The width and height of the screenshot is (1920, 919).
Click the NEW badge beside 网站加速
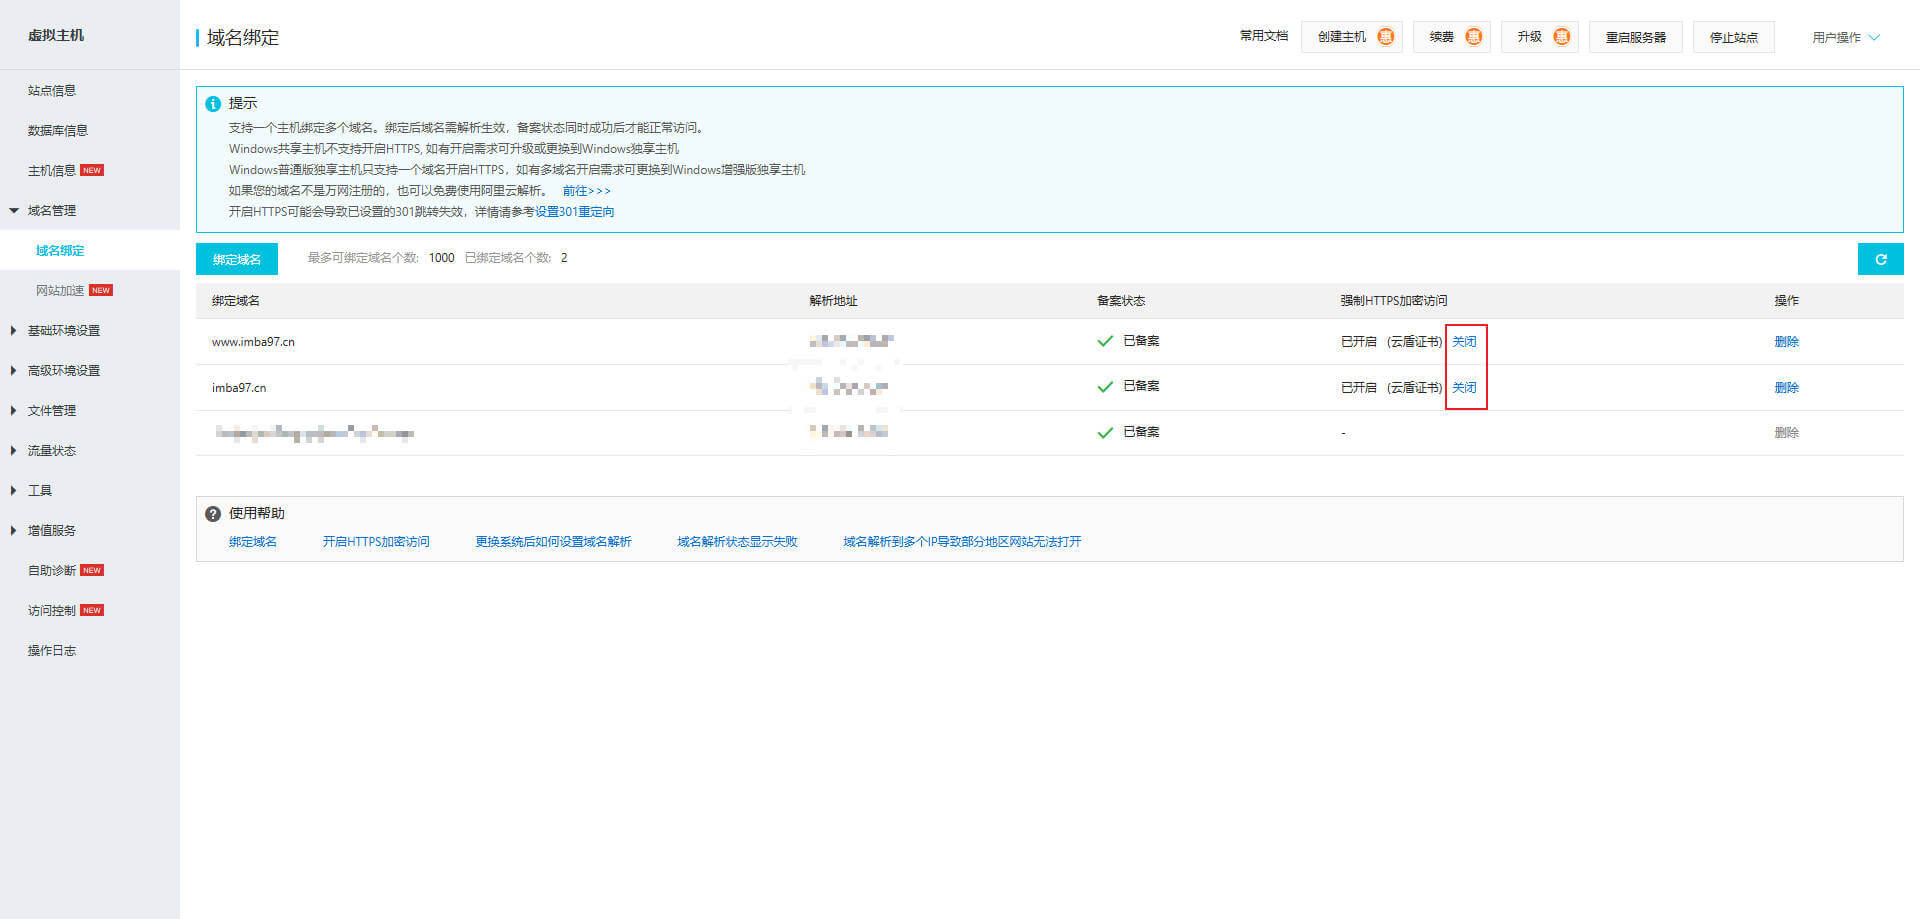[101, 291]
